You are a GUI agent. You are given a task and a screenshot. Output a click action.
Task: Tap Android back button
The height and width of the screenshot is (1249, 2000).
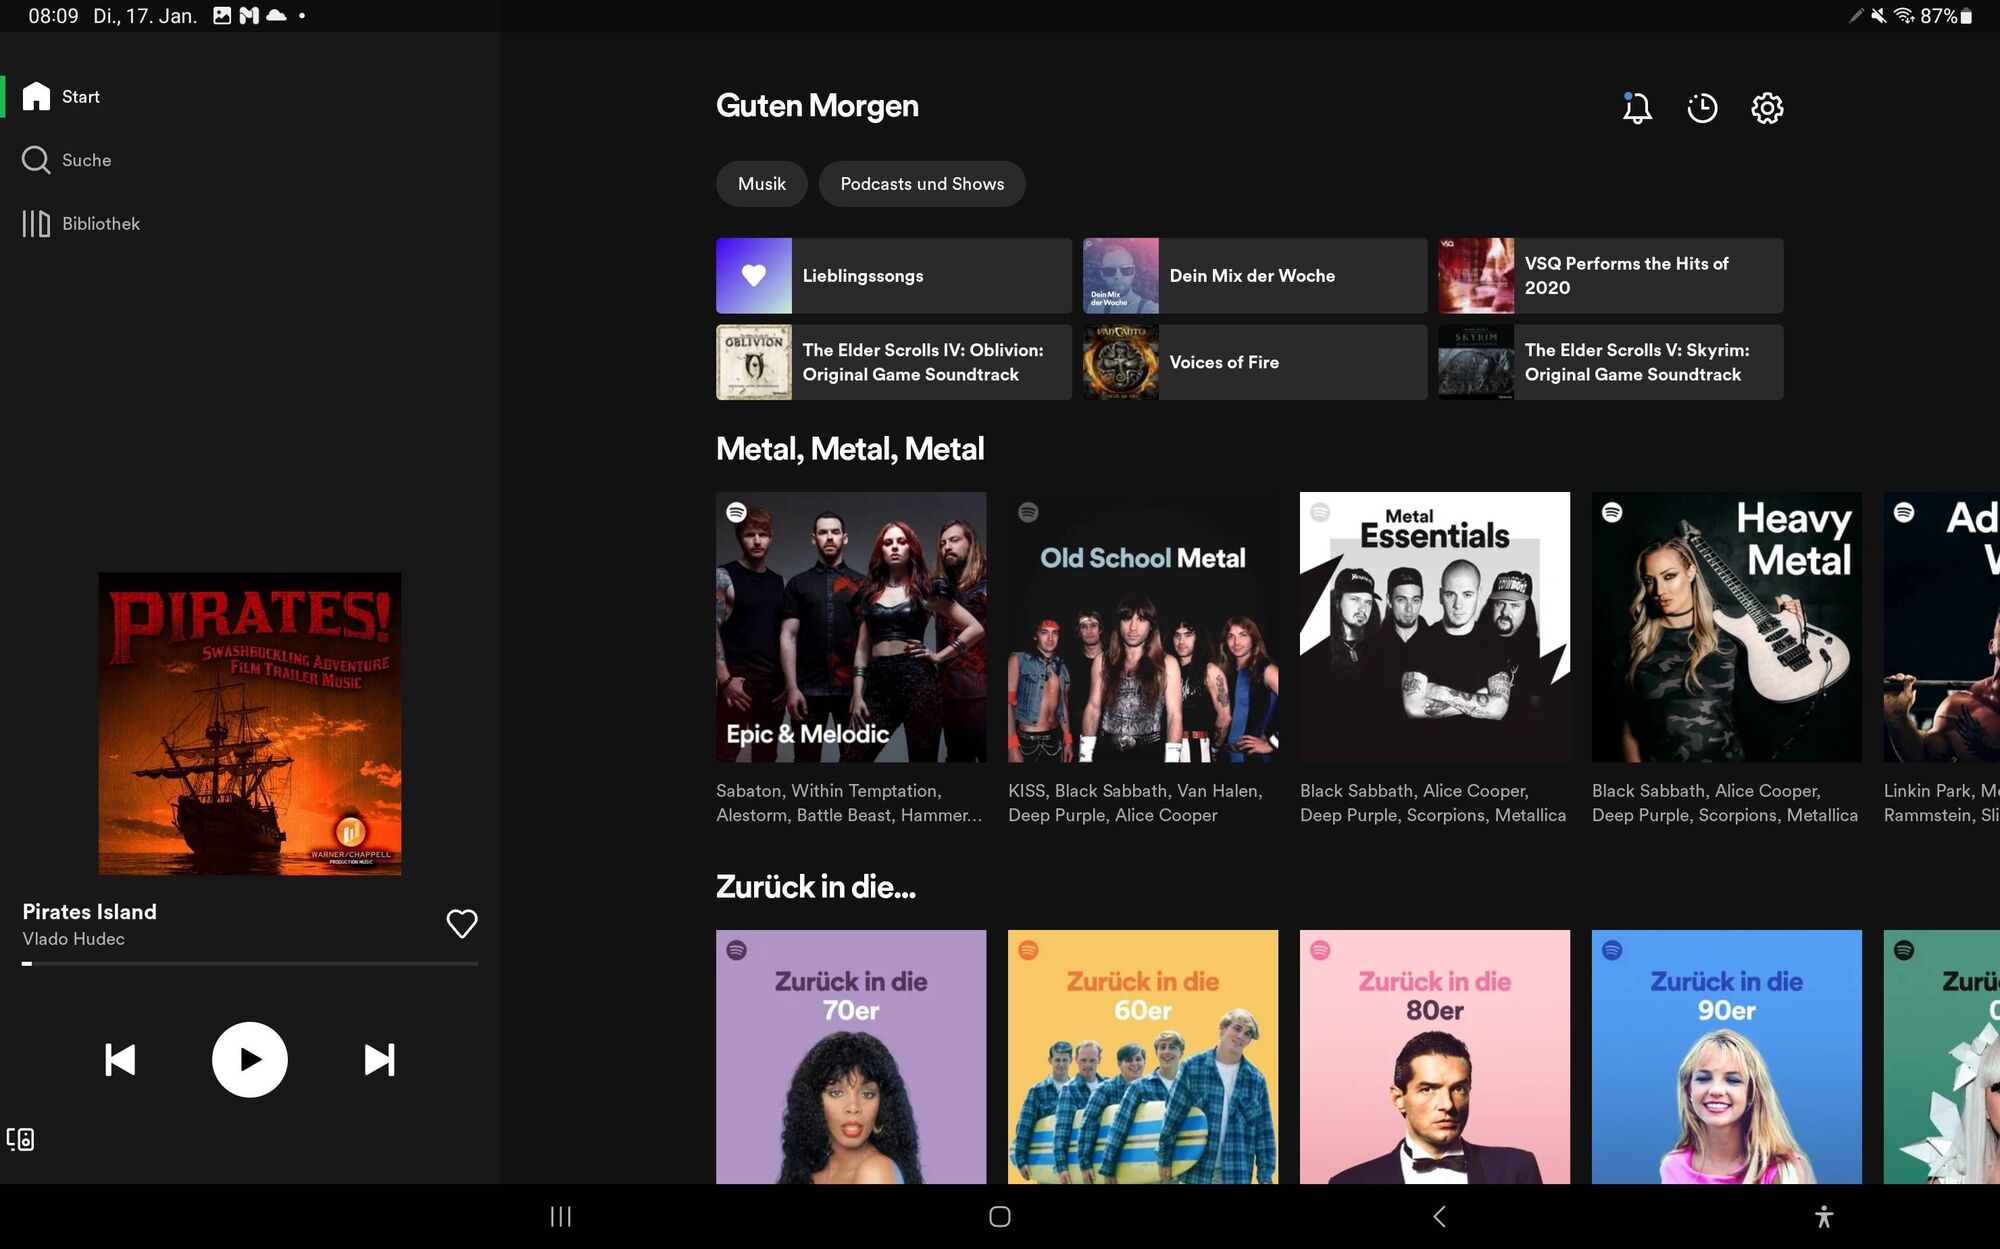pyautogui.click(x=1439, y=1216)
